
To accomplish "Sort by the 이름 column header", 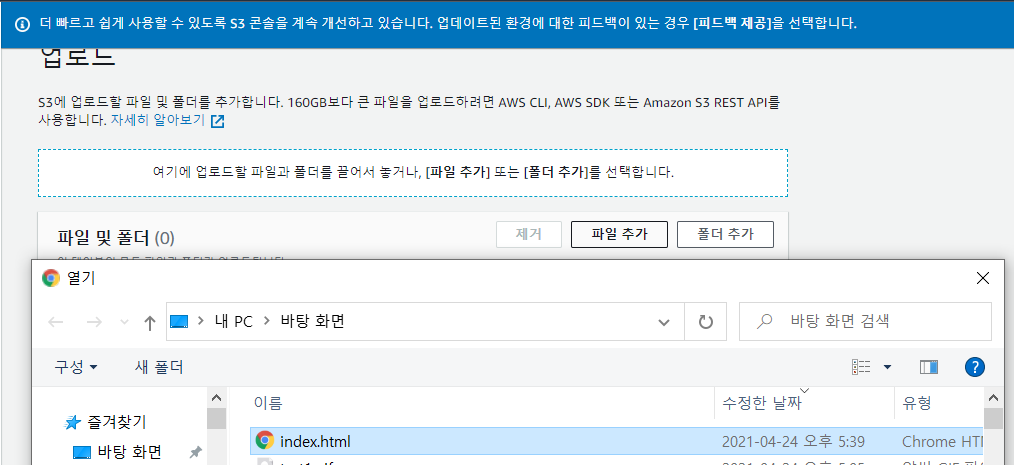I will (x=268, y=404).
